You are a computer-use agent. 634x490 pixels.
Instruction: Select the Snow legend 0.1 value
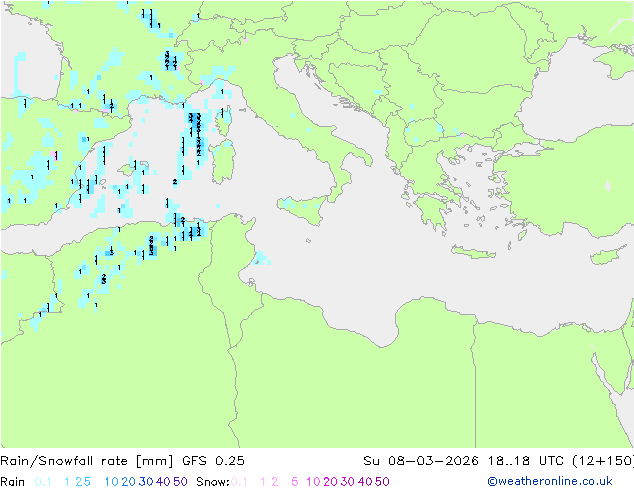[239, 482]
